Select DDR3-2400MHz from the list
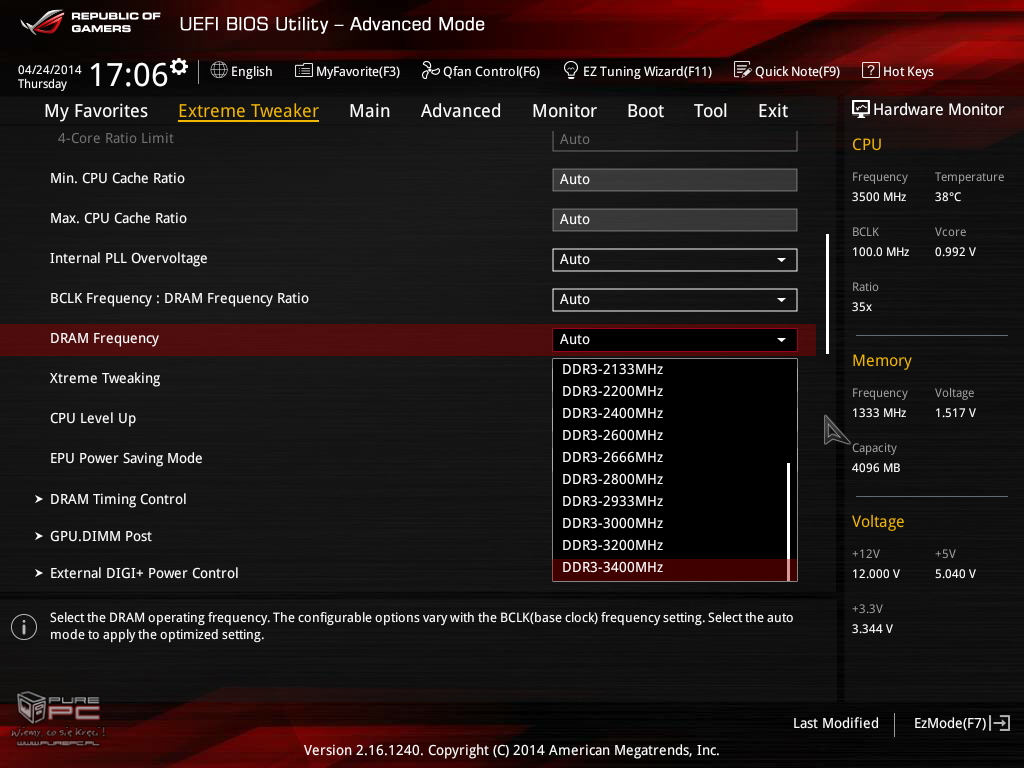Screen dimensions: 1024x768 point(612,413)
